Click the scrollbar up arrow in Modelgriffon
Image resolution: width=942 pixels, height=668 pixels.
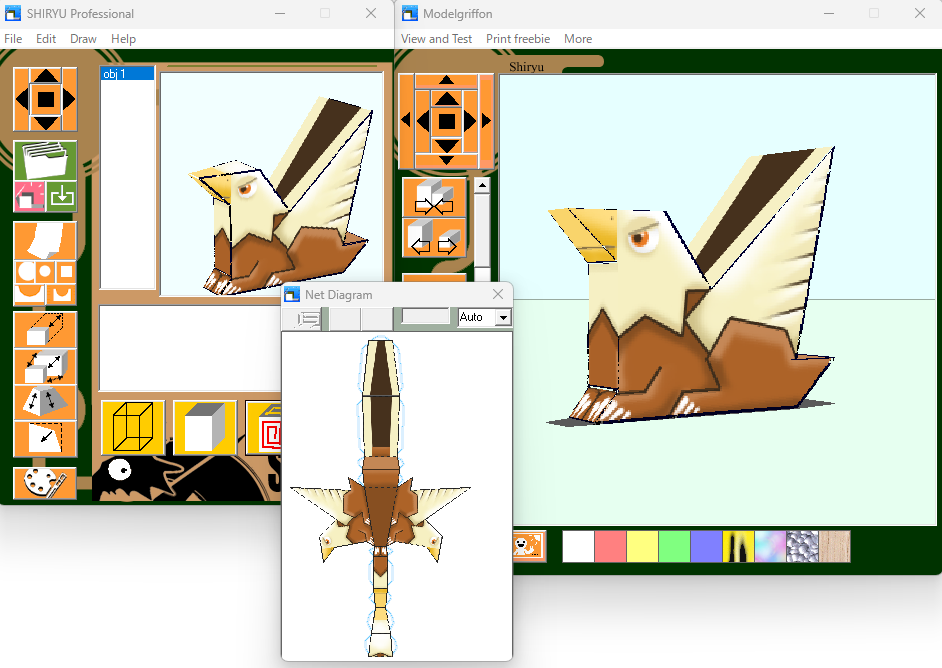tap(482, 186)
